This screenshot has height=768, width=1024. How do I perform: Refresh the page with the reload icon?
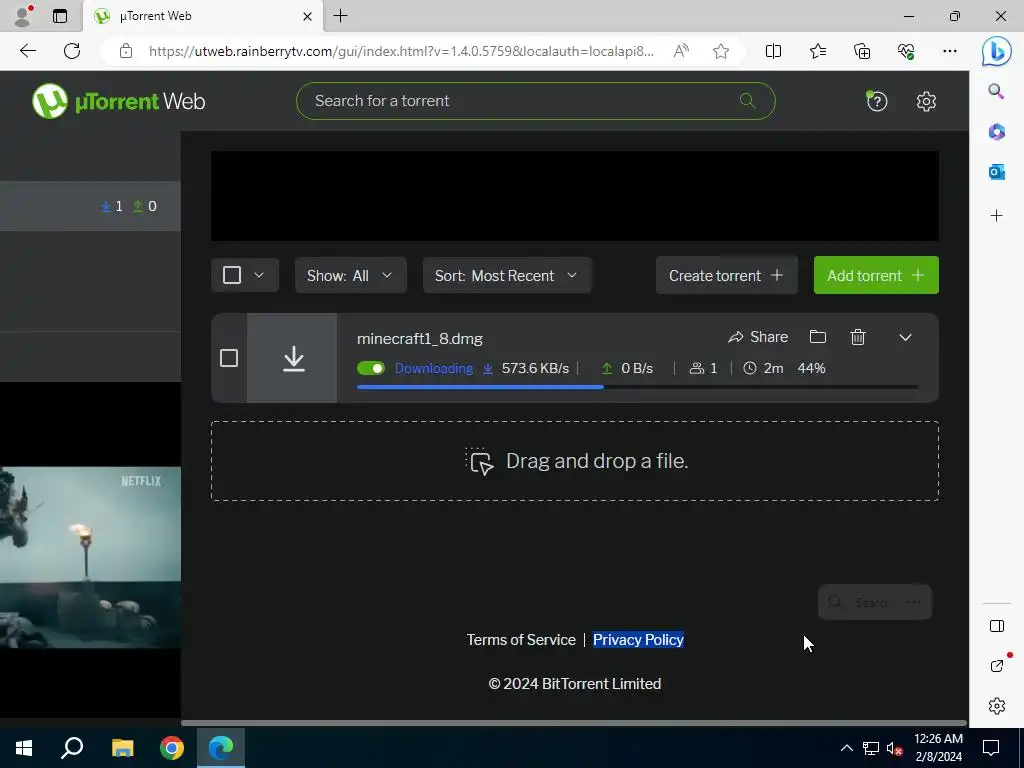click(72, 51)
